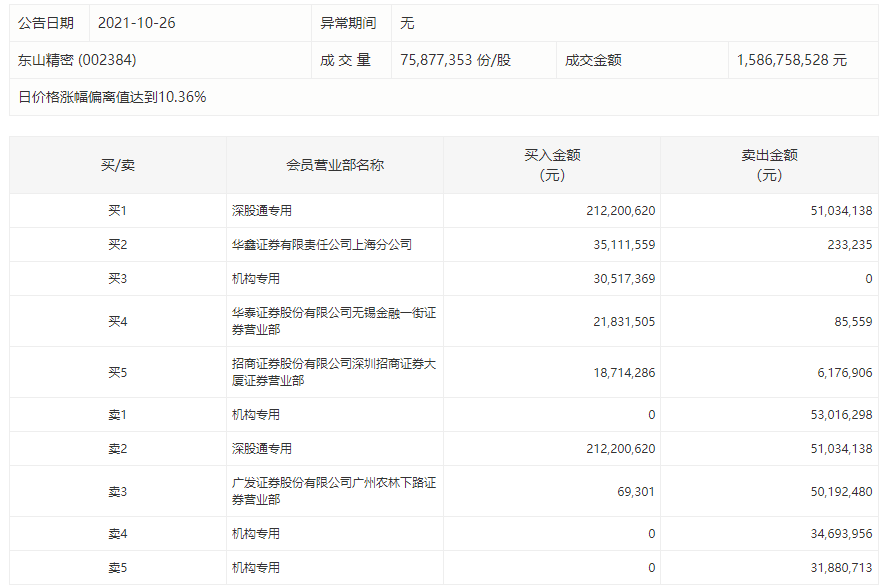Click the 卖4 row label
Image resolution: width=887 pixels, height=586 pixels.
pos(118,534)
